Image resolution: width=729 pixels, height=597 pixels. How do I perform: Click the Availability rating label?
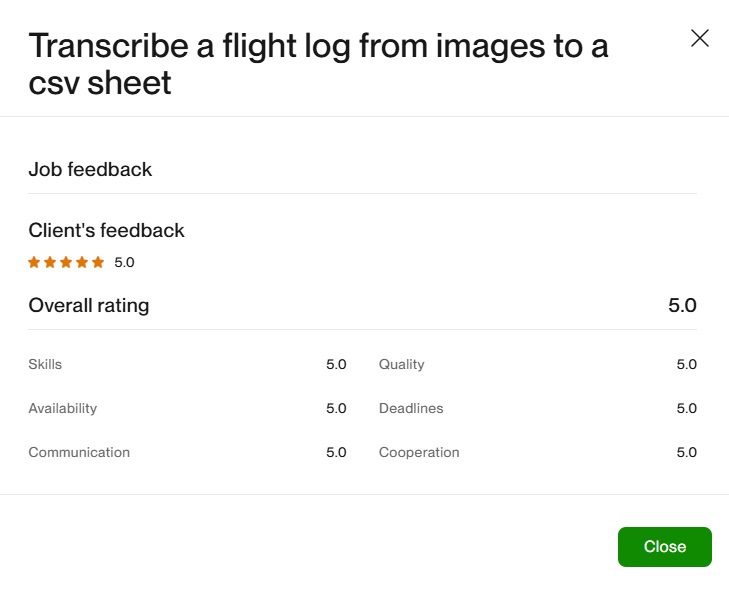point(62,408)
